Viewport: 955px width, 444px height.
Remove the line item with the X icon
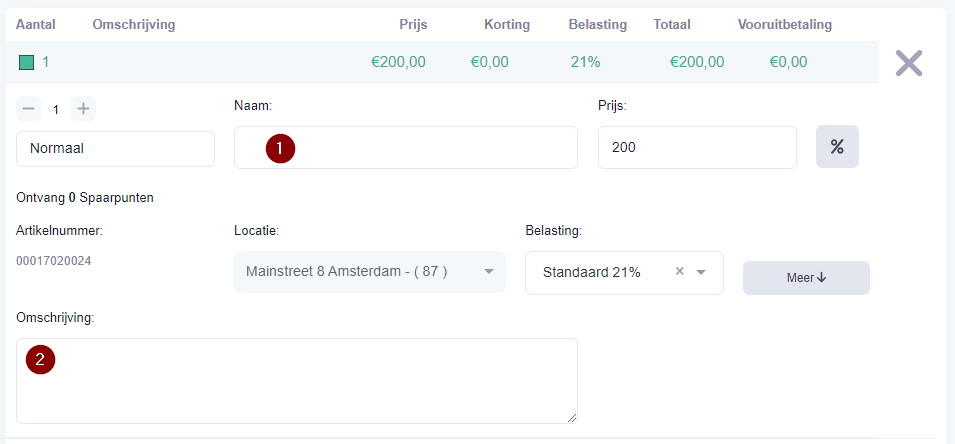pyautogui.click(x=909, y=63)
